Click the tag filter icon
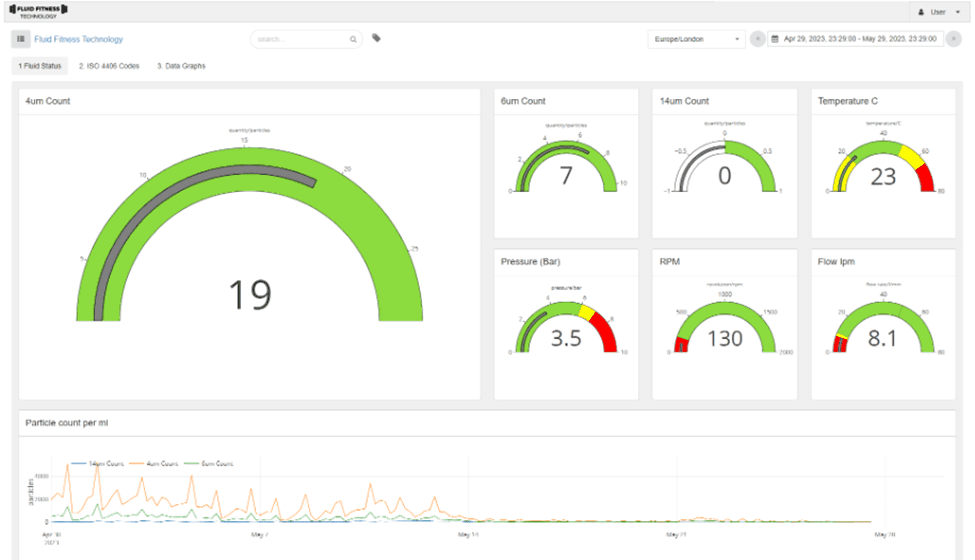Image resolution: width=975 pixels, height=560 pixels. [x=376, y=38]
